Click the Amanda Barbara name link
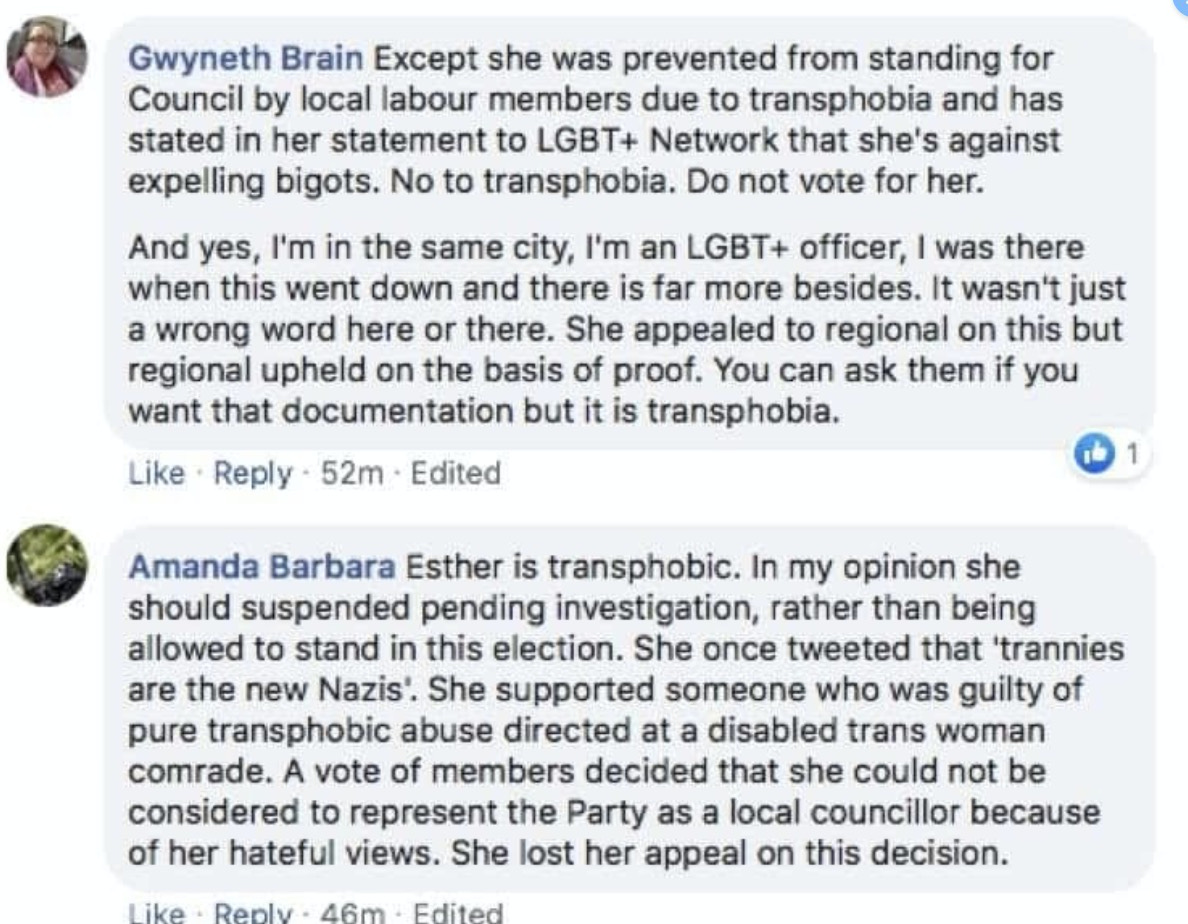 point(261,567)
